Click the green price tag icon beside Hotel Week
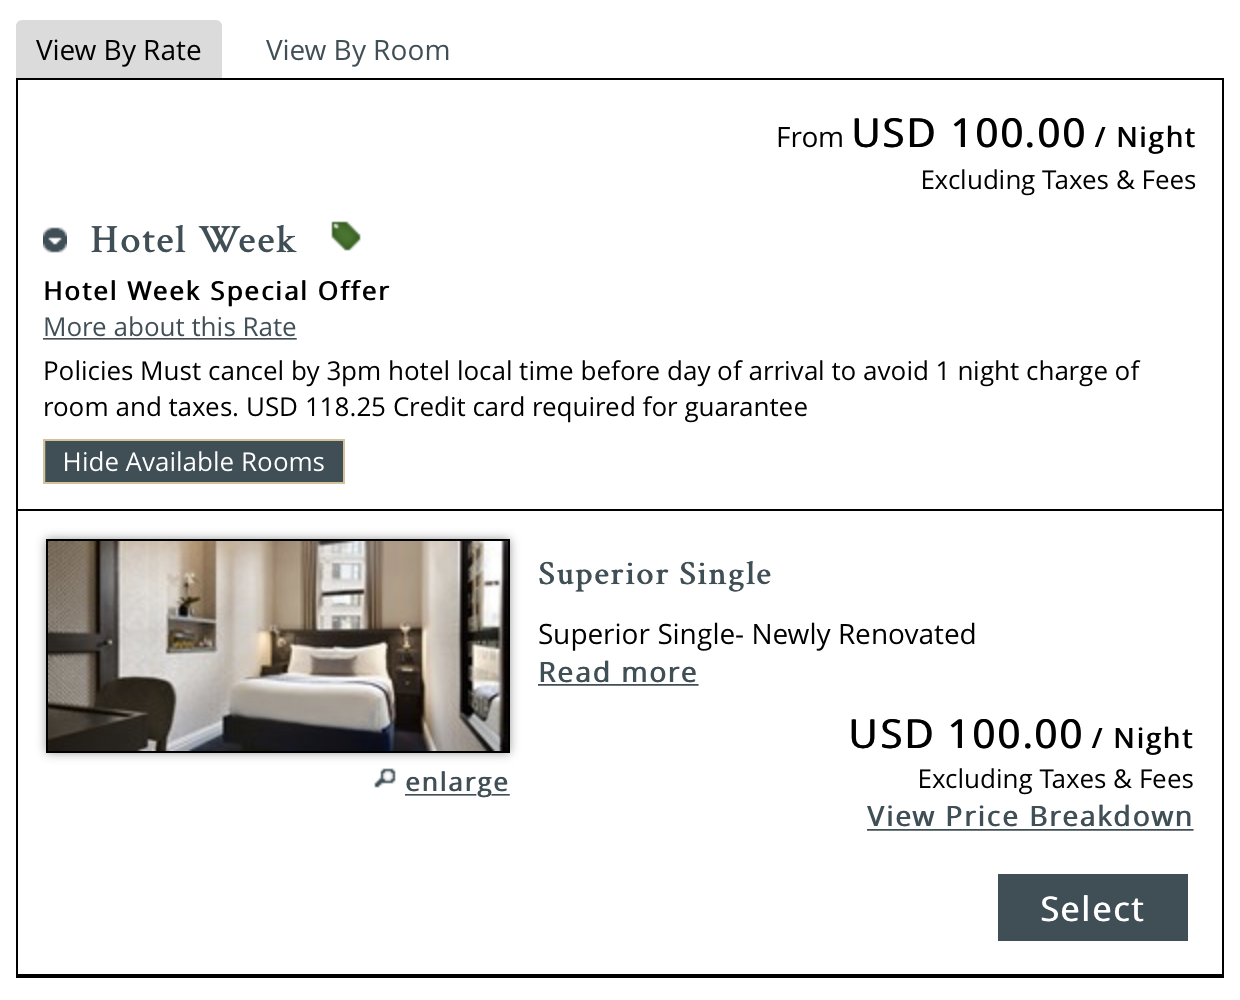Image resolution: width=1240 pixels, height=1000 pixels. [345, 237]
